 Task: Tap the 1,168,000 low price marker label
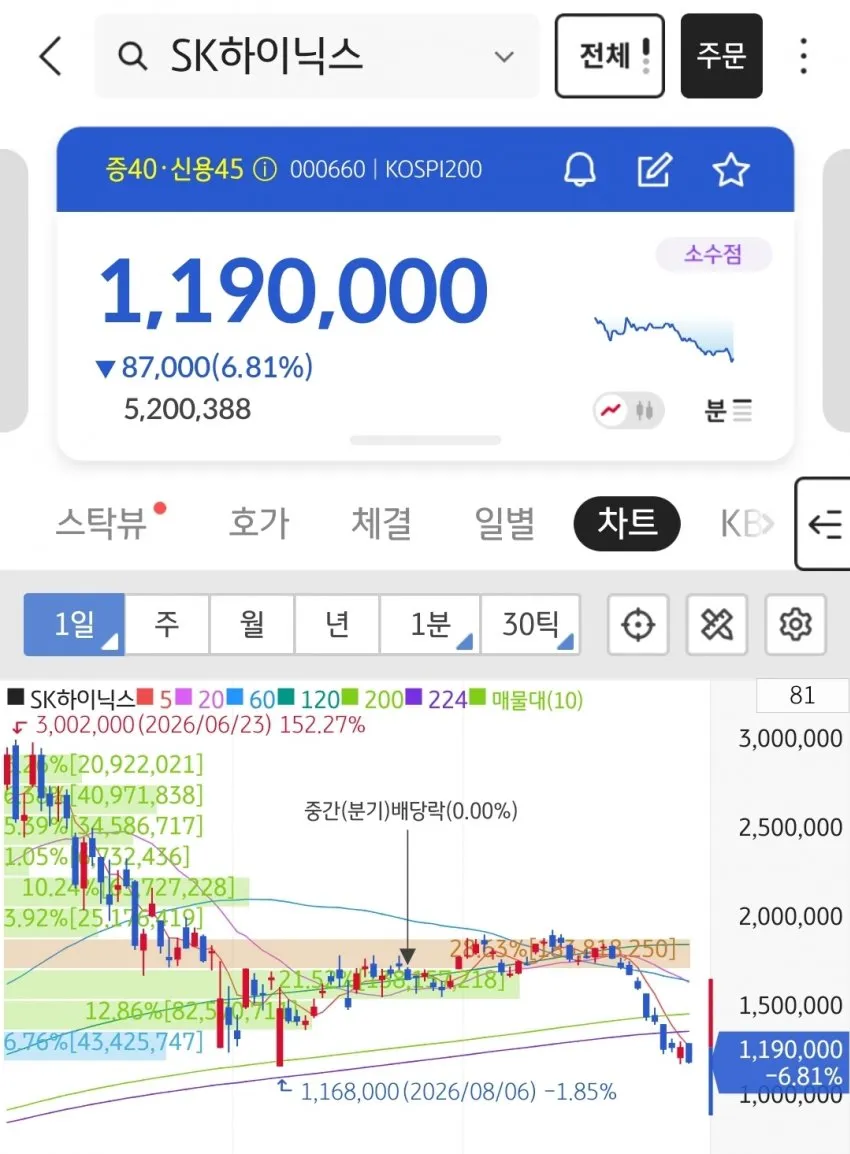point(458,1091)
